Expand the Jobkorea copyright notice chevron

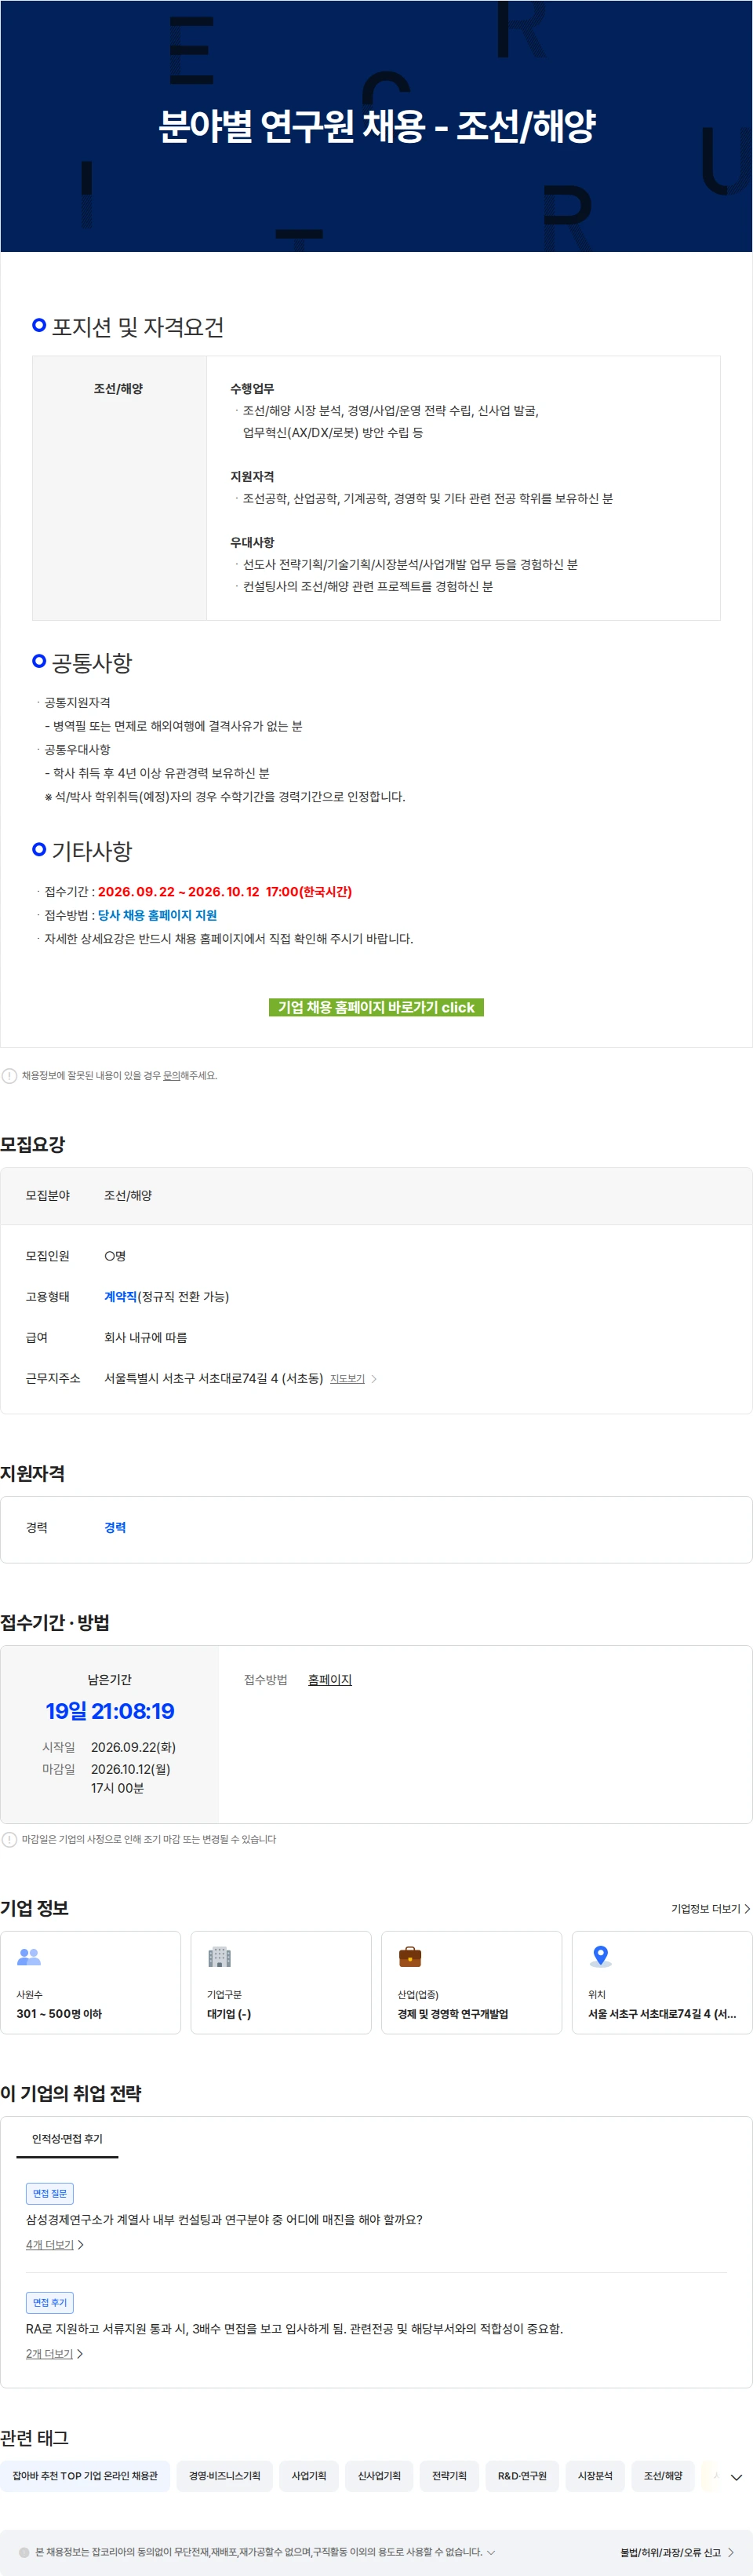click(491, 2552)
